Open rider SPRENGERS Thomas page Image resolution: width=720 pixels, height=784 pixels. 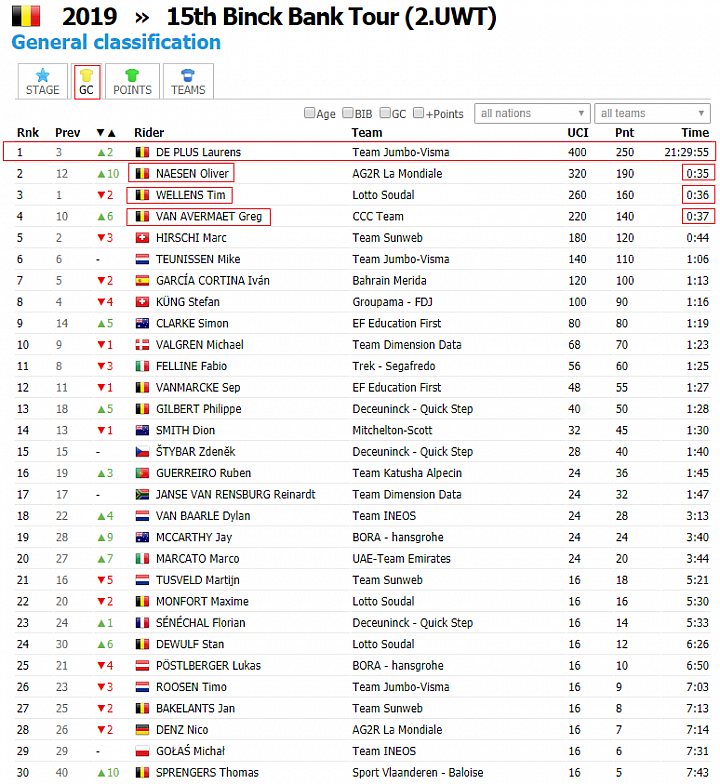tap(207, 772)
